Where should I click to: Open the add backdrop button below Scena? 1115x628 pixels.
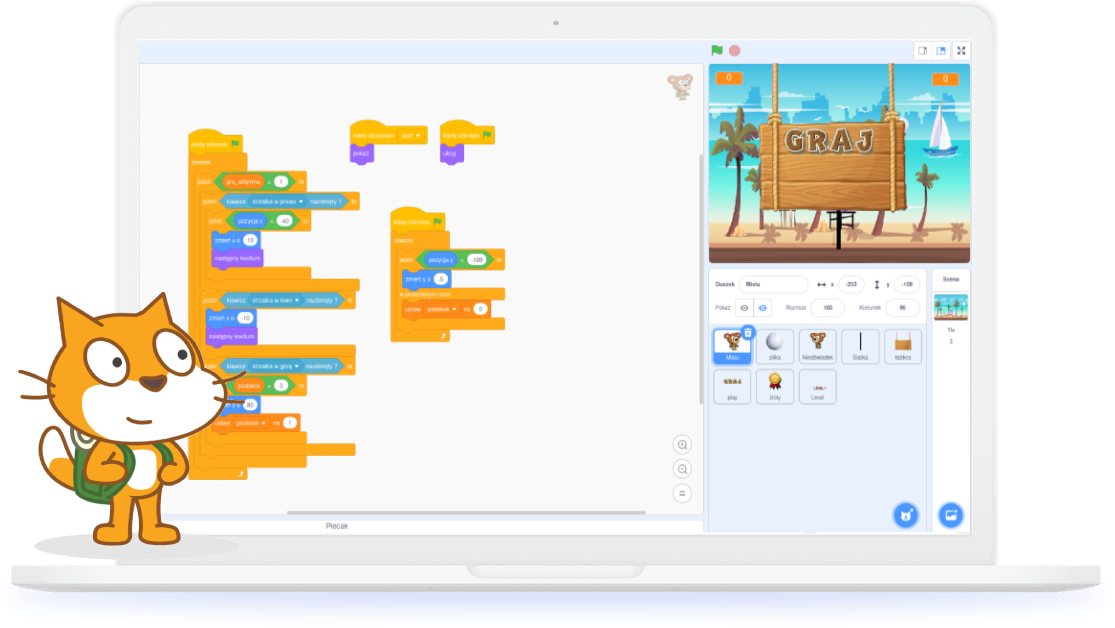[951, 515]
